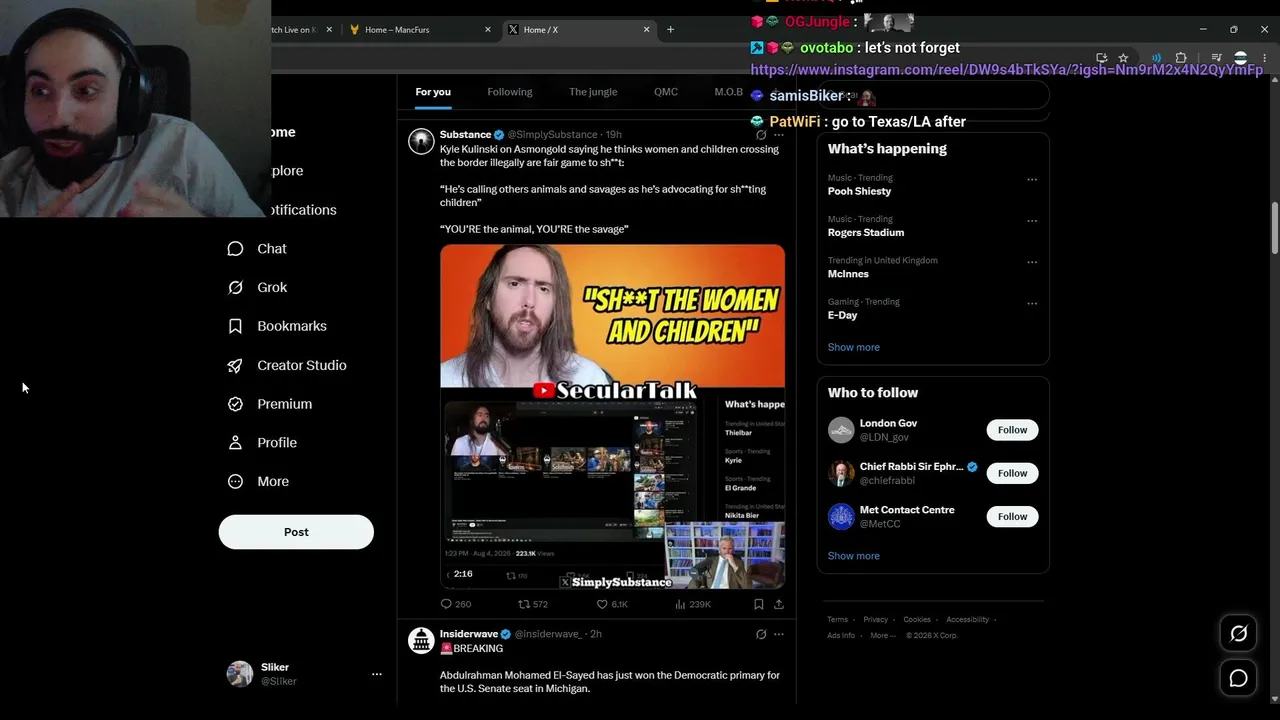This screenshot has height=720, width=1280.
Task: Play the SecularTalk video in Substance post
Action: click(612, 417)
